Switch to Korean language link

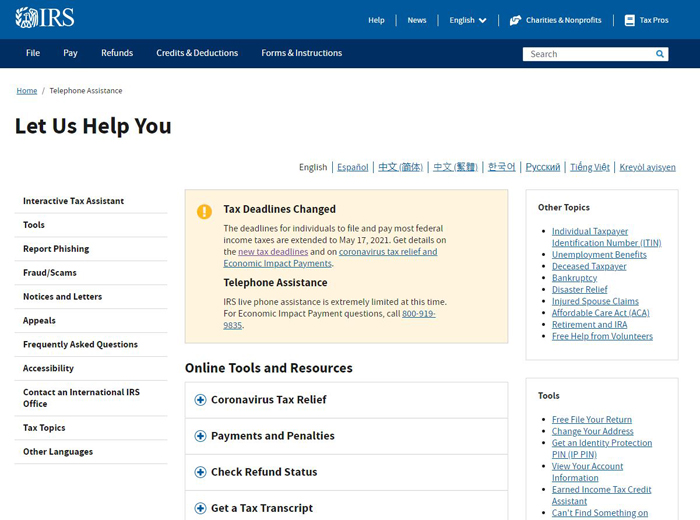pyautogui.click(x=502, y=167)
